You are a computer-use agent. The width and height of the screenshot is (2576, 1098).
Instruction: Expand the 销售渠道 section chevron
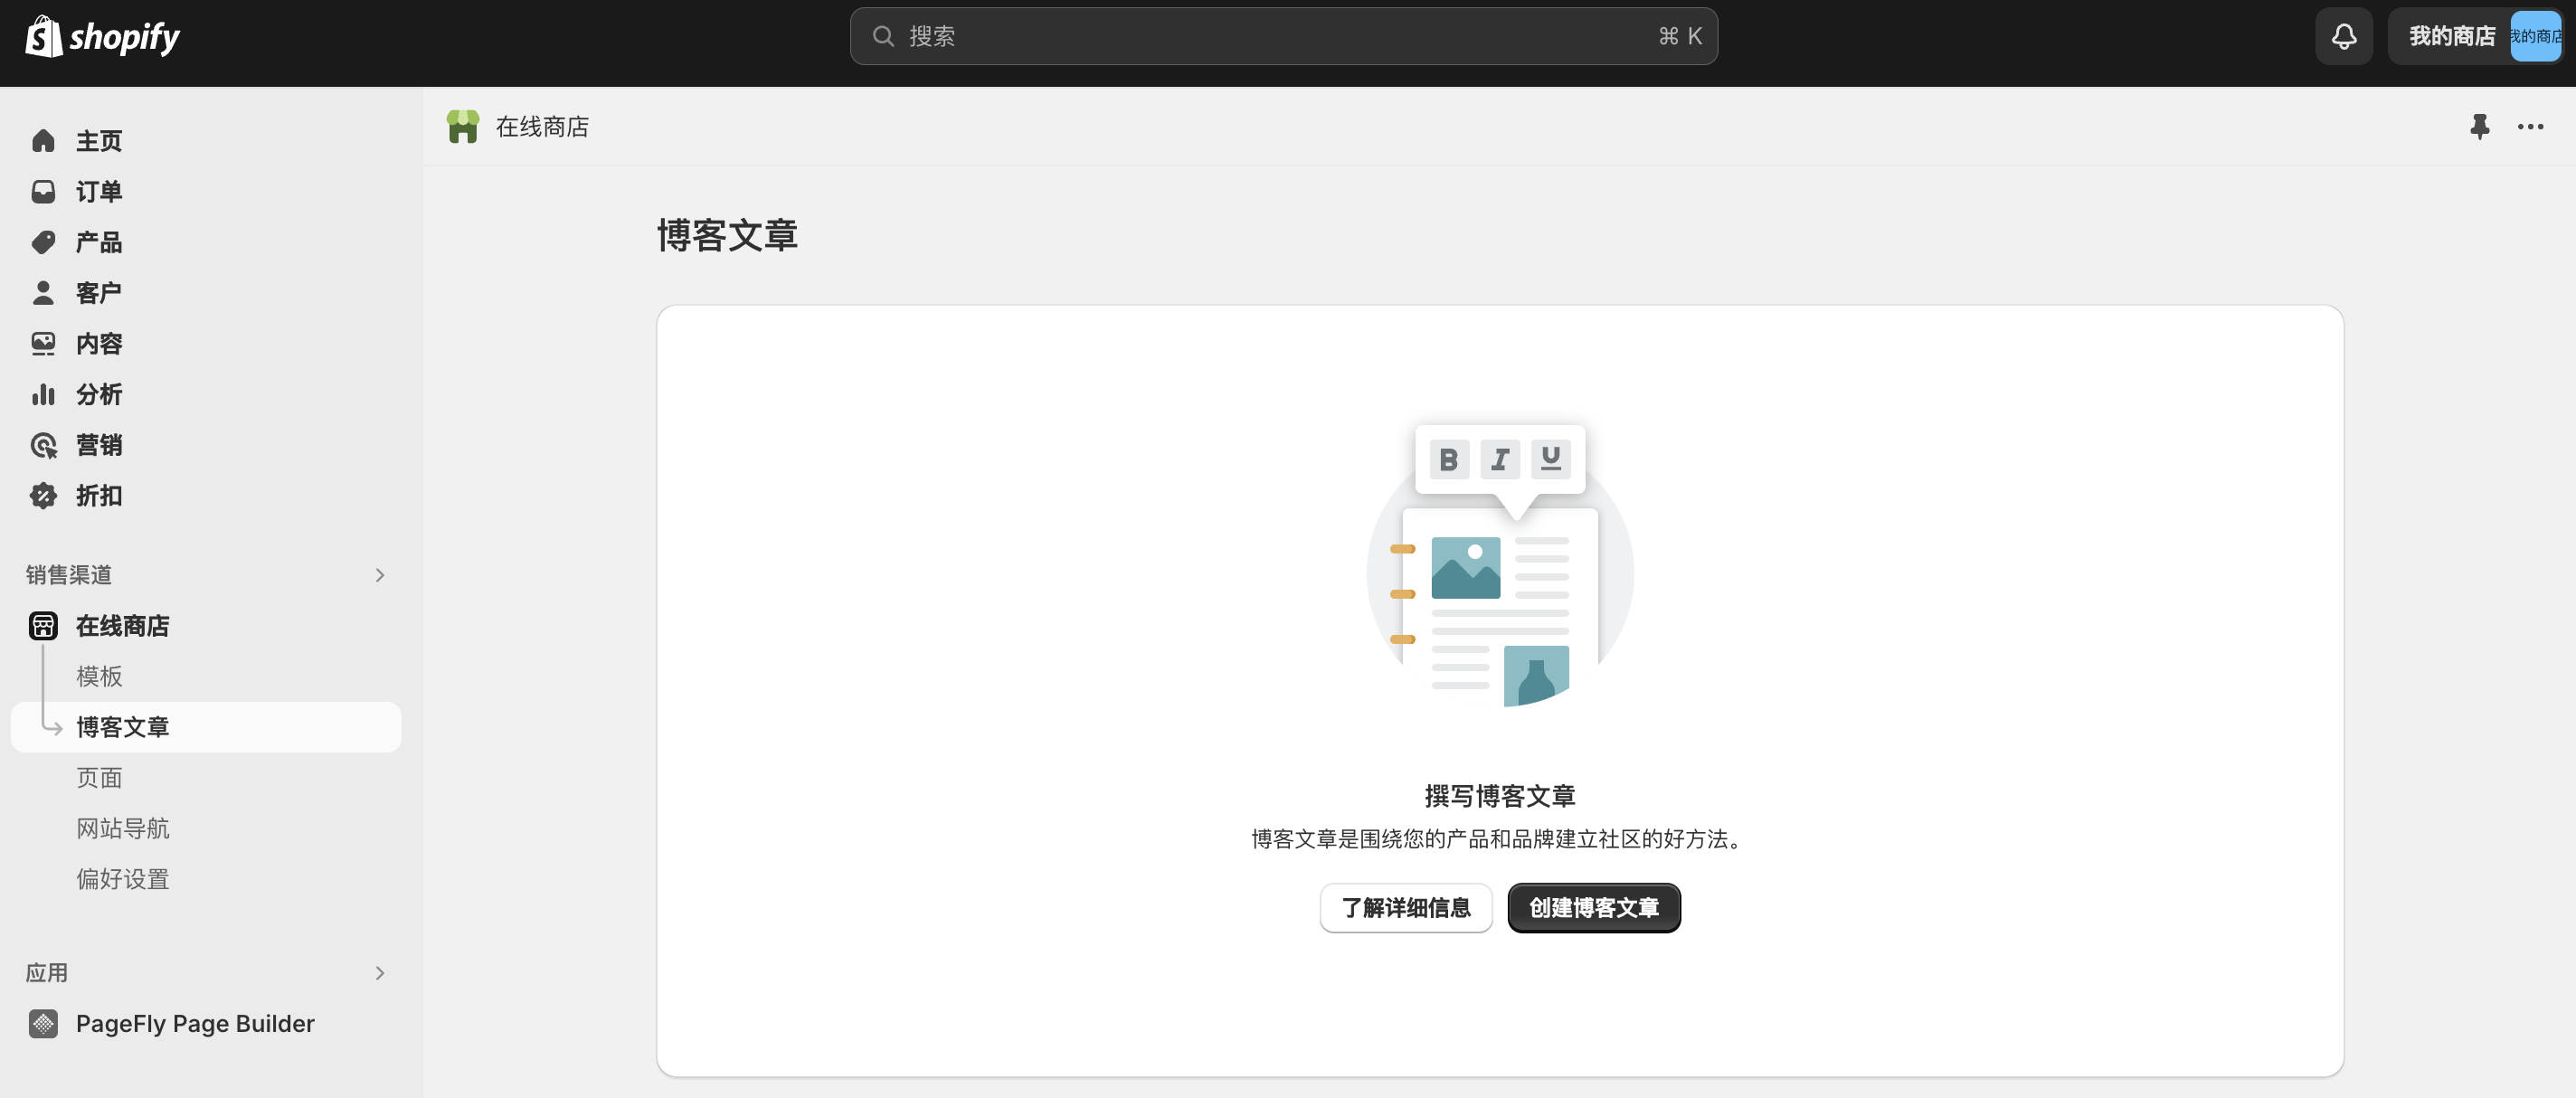[x=379, y=575]
